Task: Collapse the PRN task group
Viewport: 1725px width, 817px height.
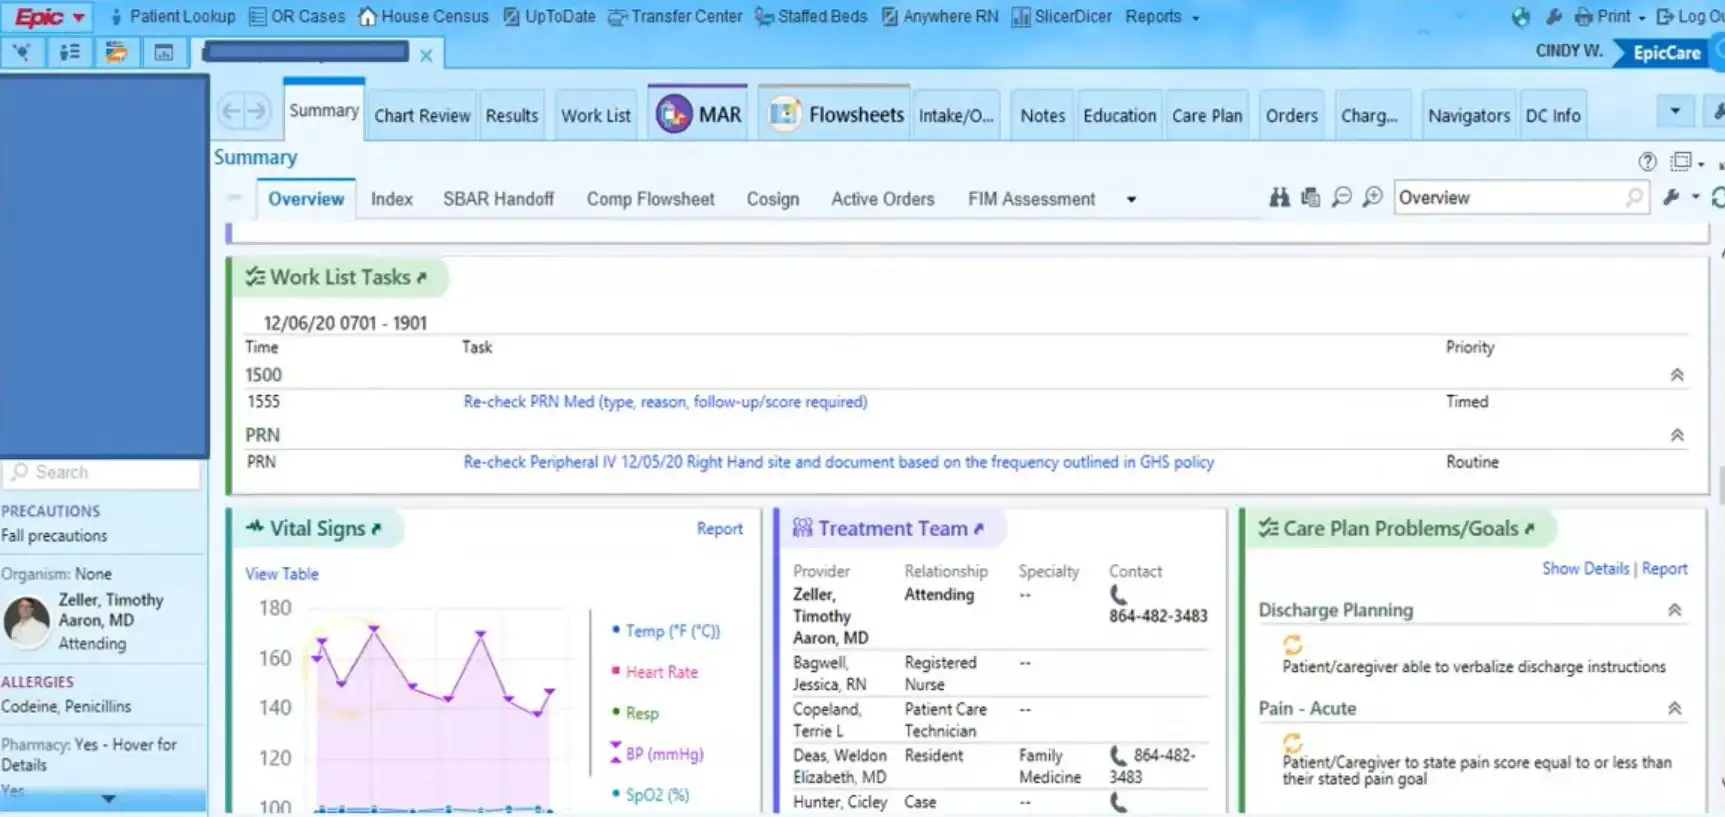Action: tap(1677, 435)
